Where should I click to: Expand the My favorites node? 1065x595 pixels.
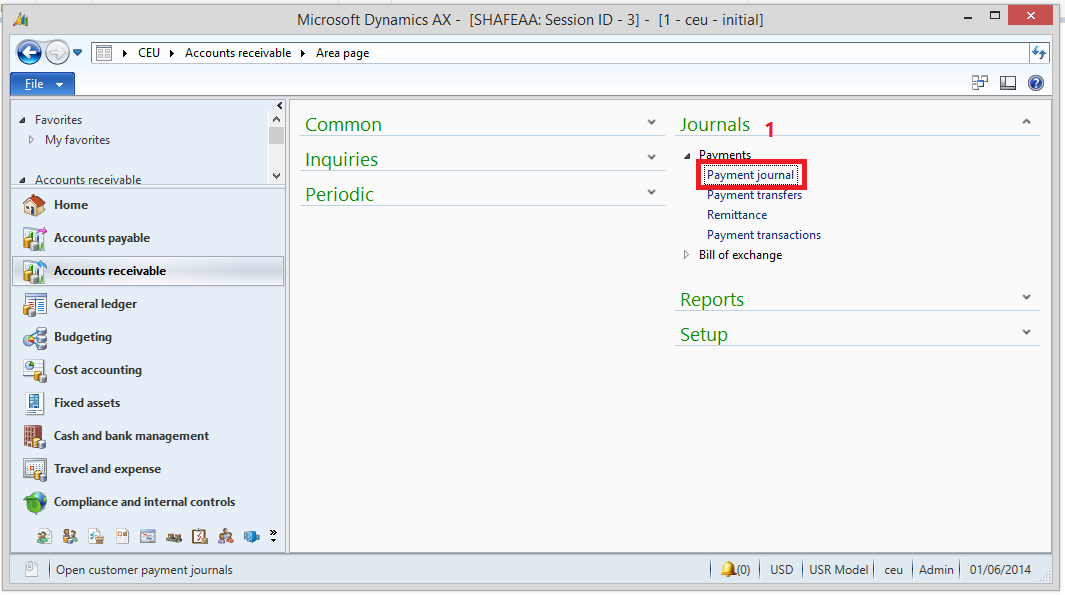pyautogui.click(x=31, y=140)
